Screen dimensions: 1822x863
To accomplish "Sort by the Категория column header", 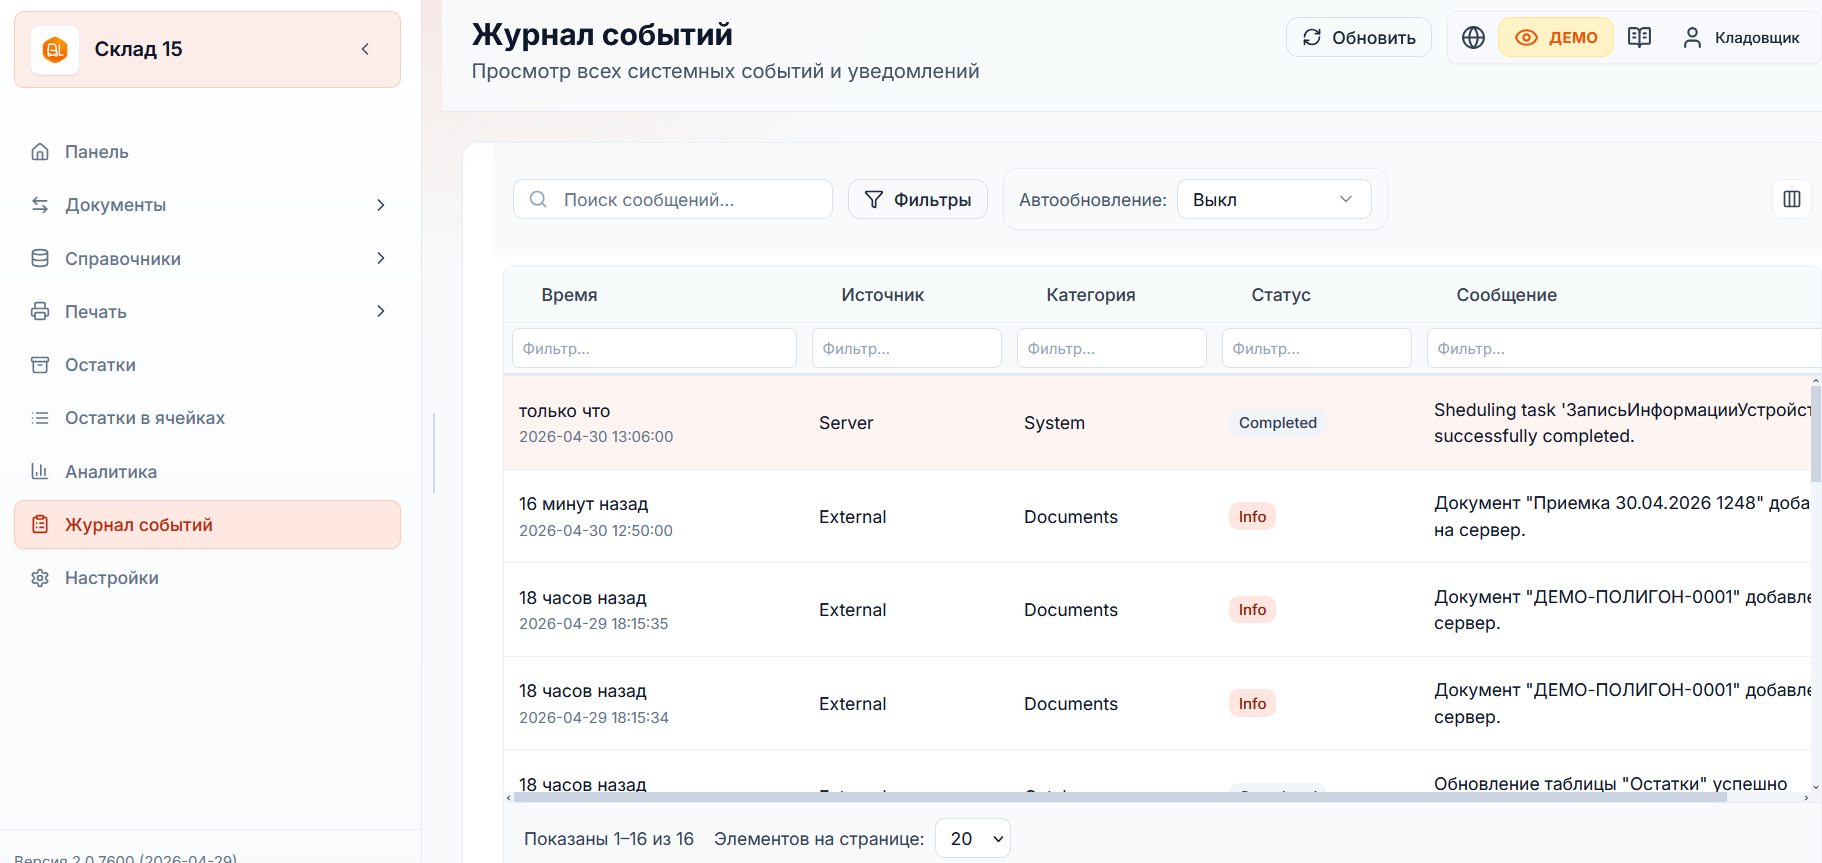I will pyautogui.click(x=1090, y=295).
